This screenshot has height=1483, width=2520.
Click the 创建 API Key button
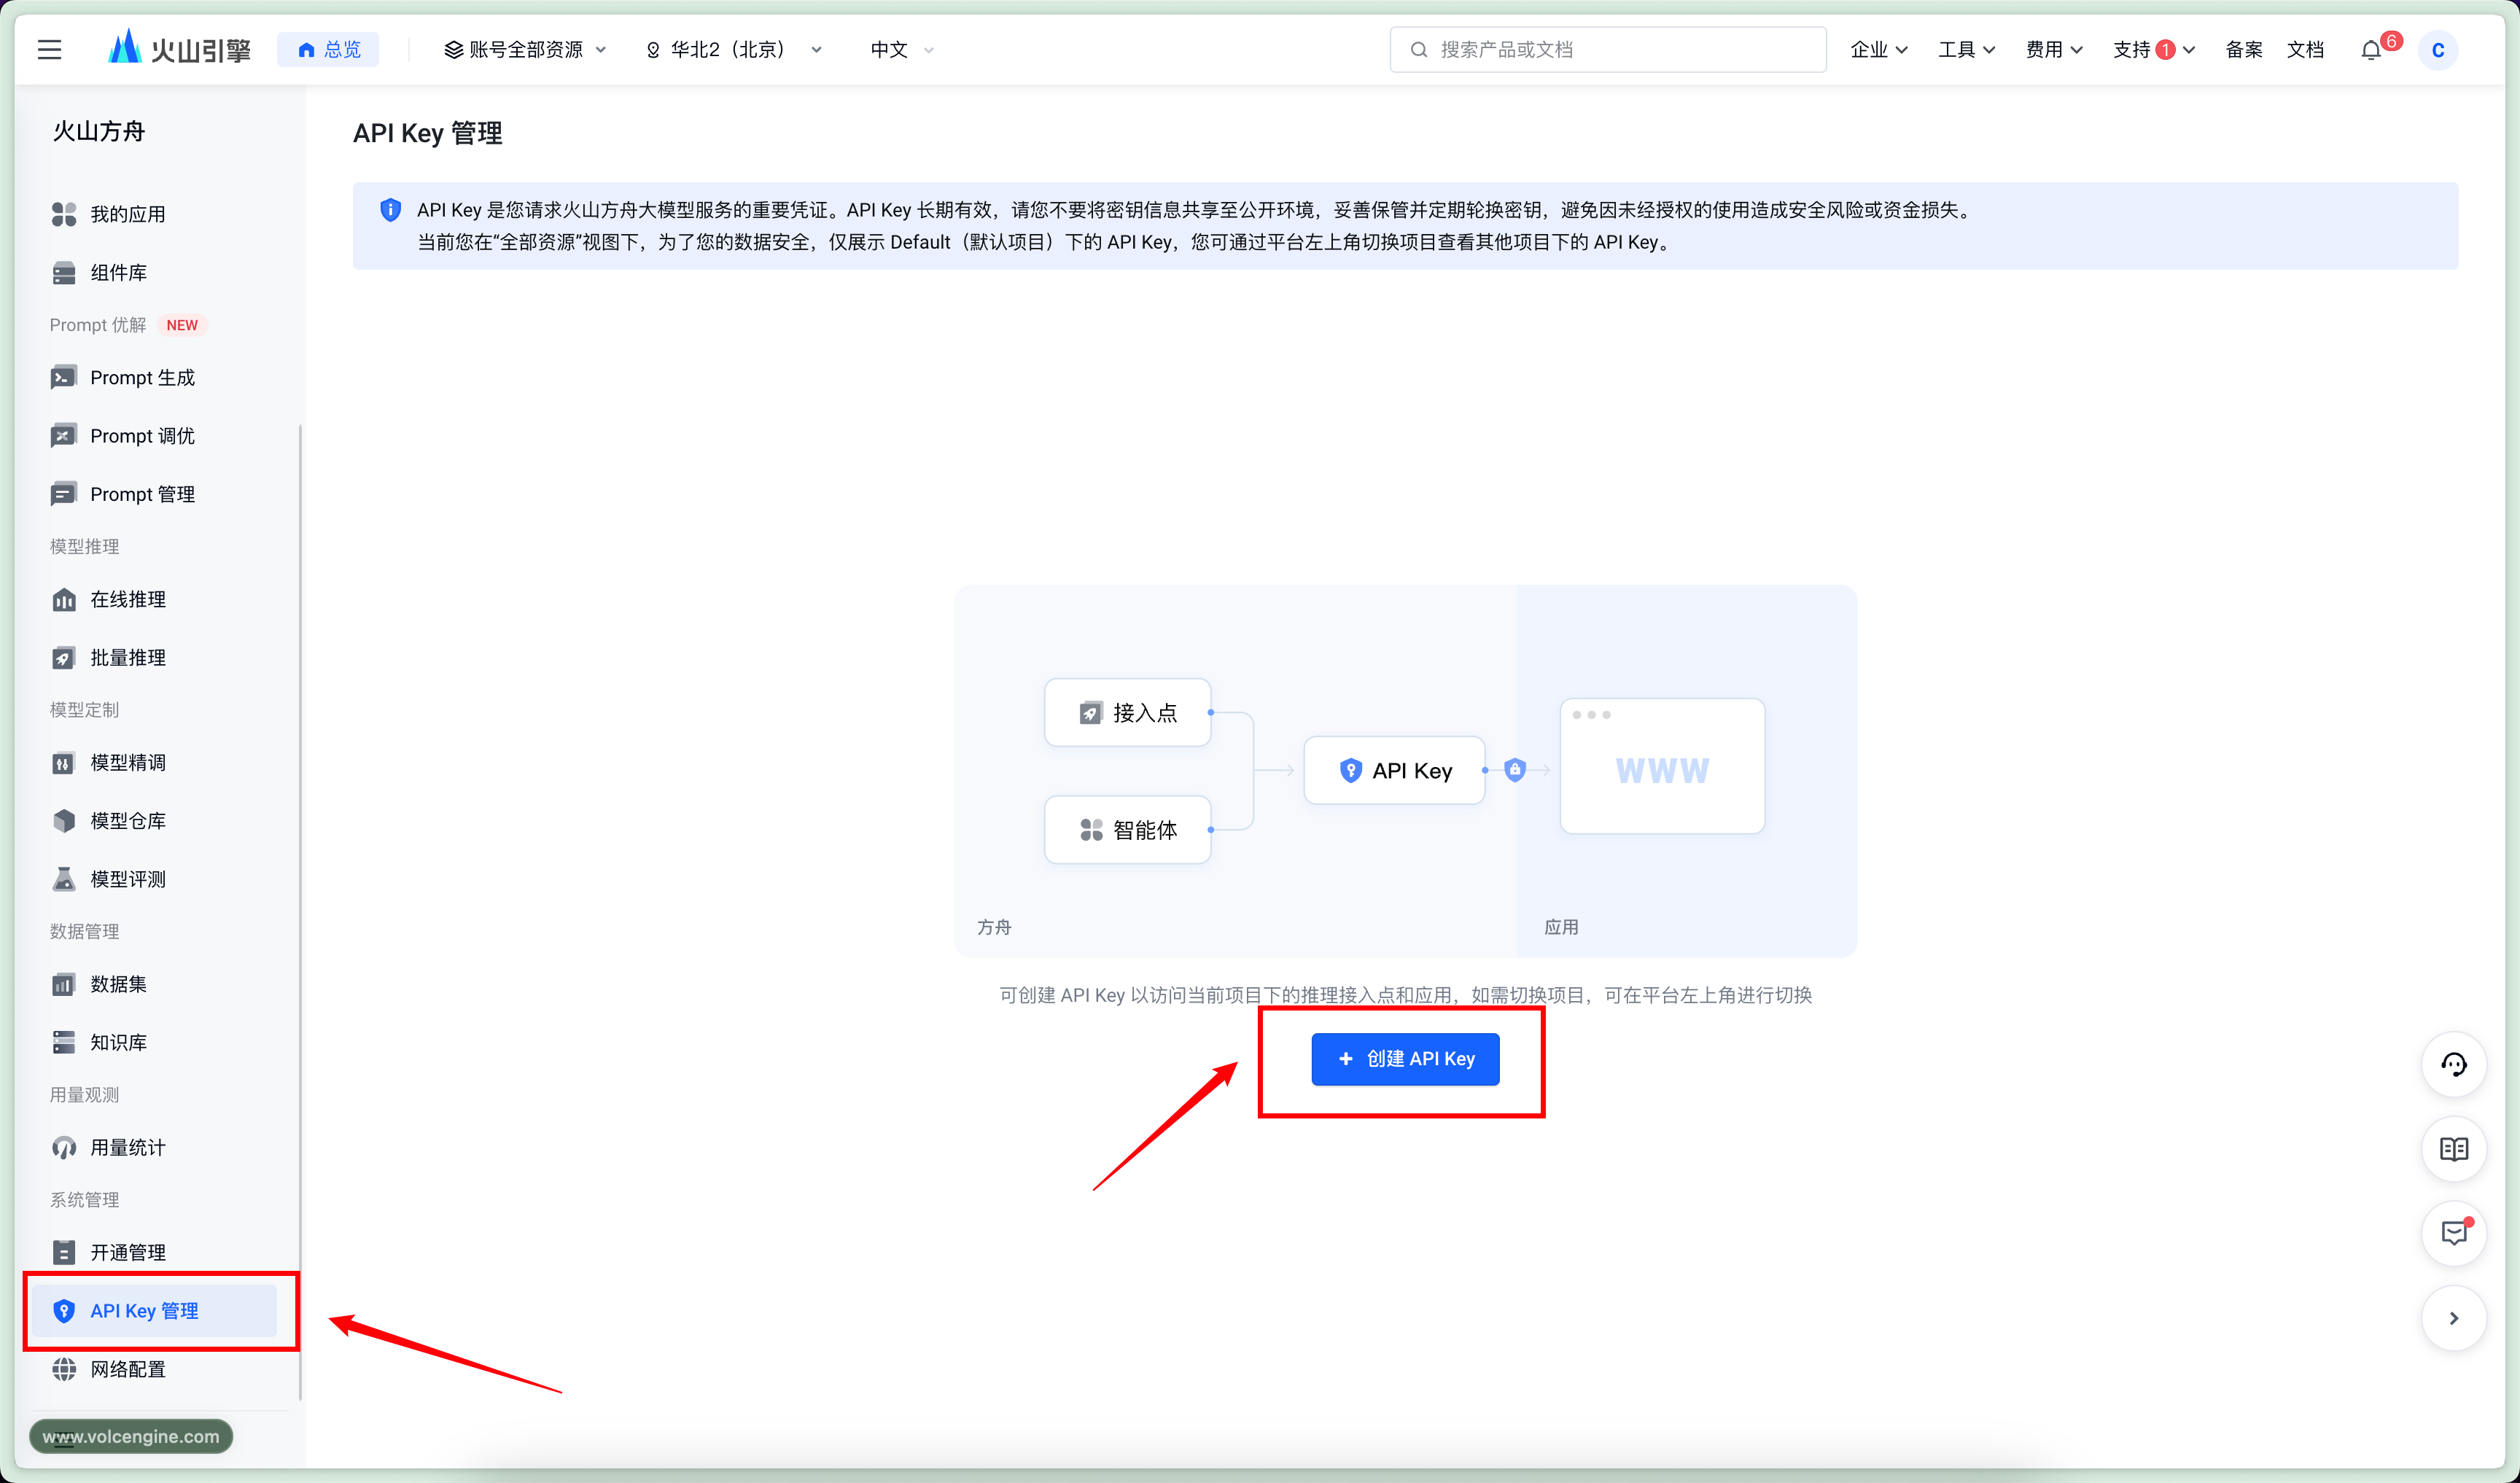click(1405, 1059)
